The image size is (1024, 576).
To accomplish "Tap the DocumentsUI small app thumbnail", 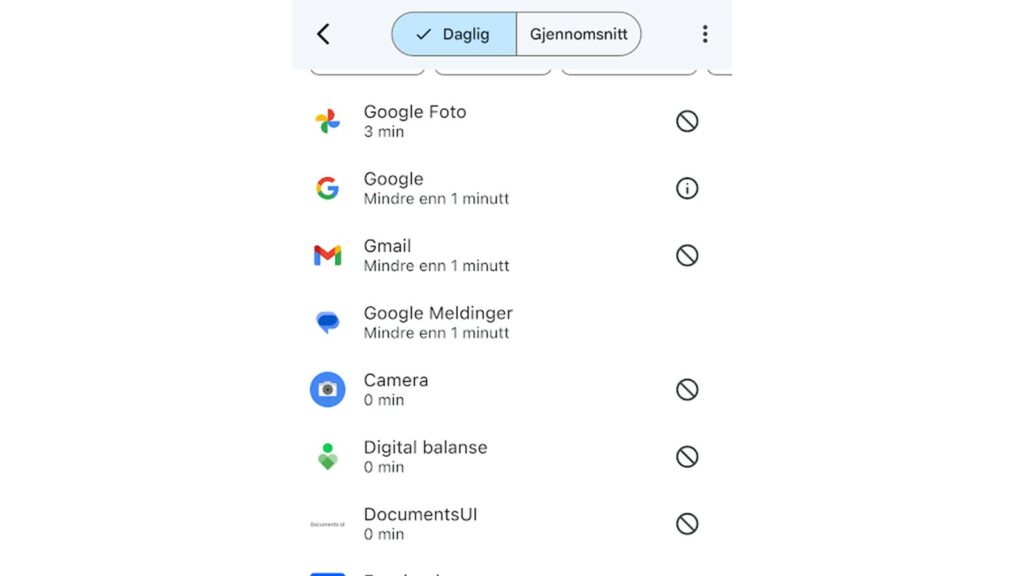I will 327,524.
